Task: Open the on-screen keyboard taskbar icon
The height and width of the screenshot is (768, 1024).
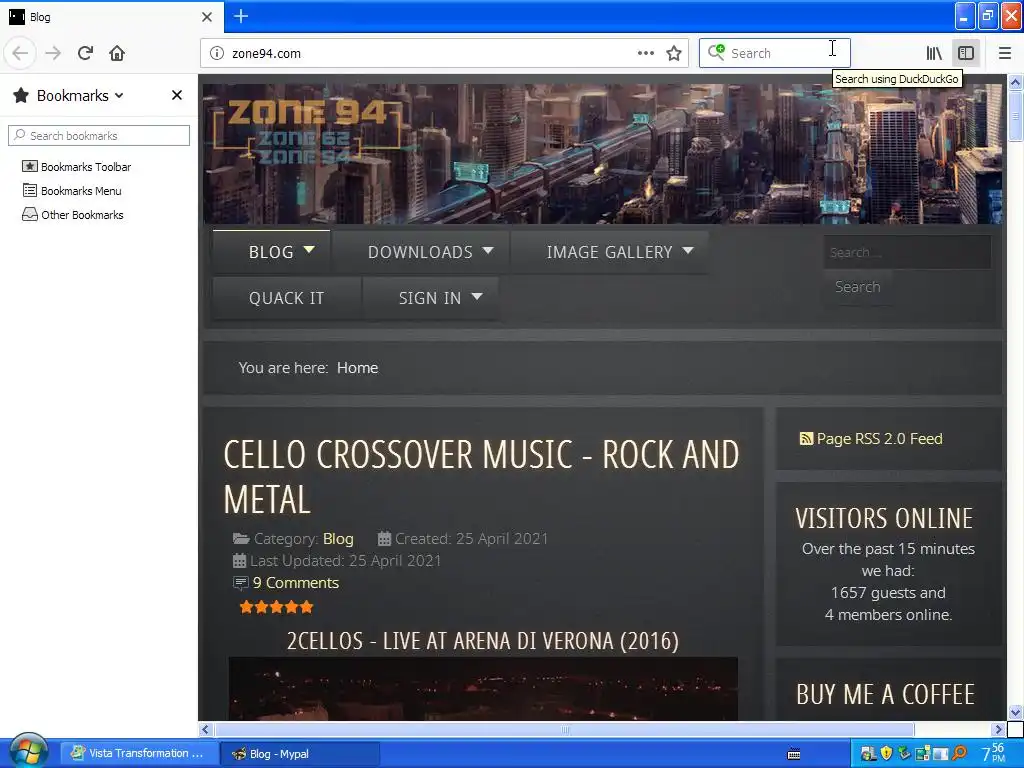Action: 793,754
